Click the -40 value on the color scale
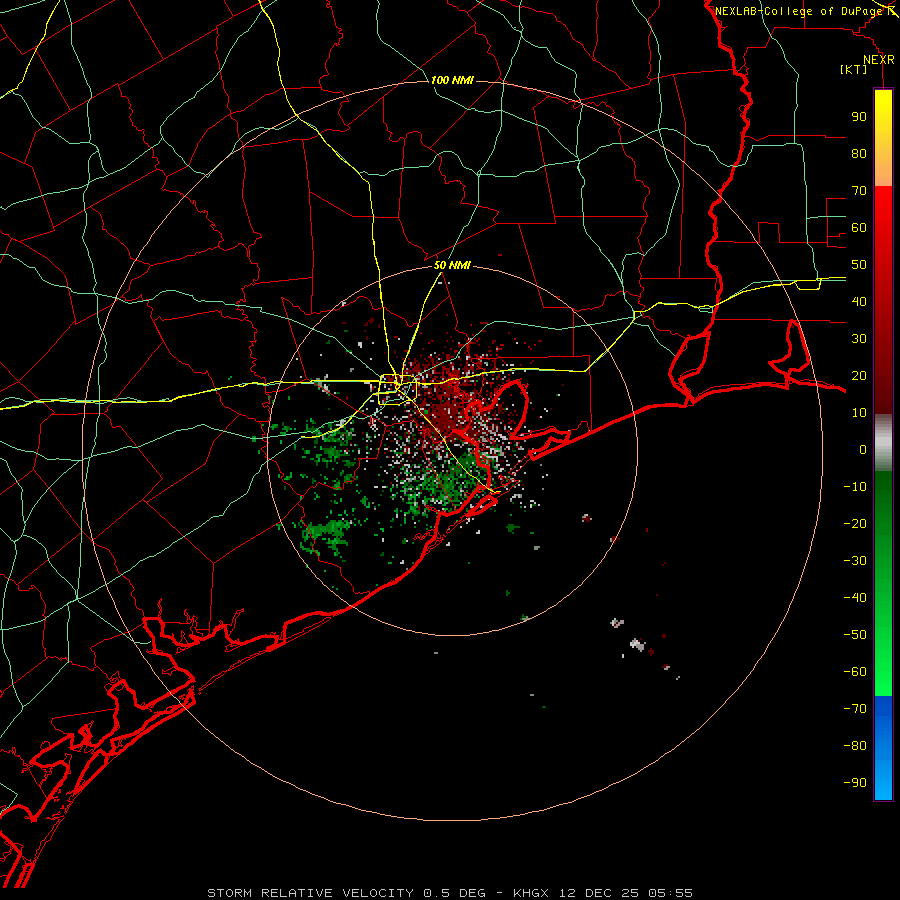The width and height of the screenshot is (900, 900). pyautogui.click(x=855, y=598)
